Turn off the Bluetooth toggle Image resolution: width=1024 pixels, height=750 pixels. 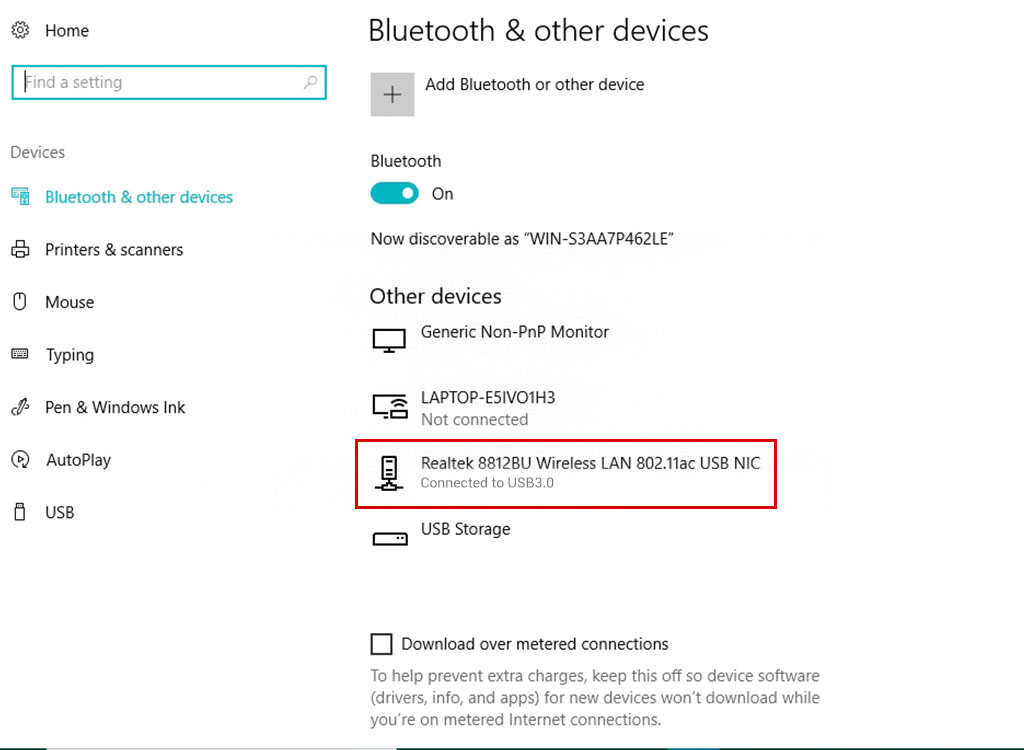click(394, 193)
